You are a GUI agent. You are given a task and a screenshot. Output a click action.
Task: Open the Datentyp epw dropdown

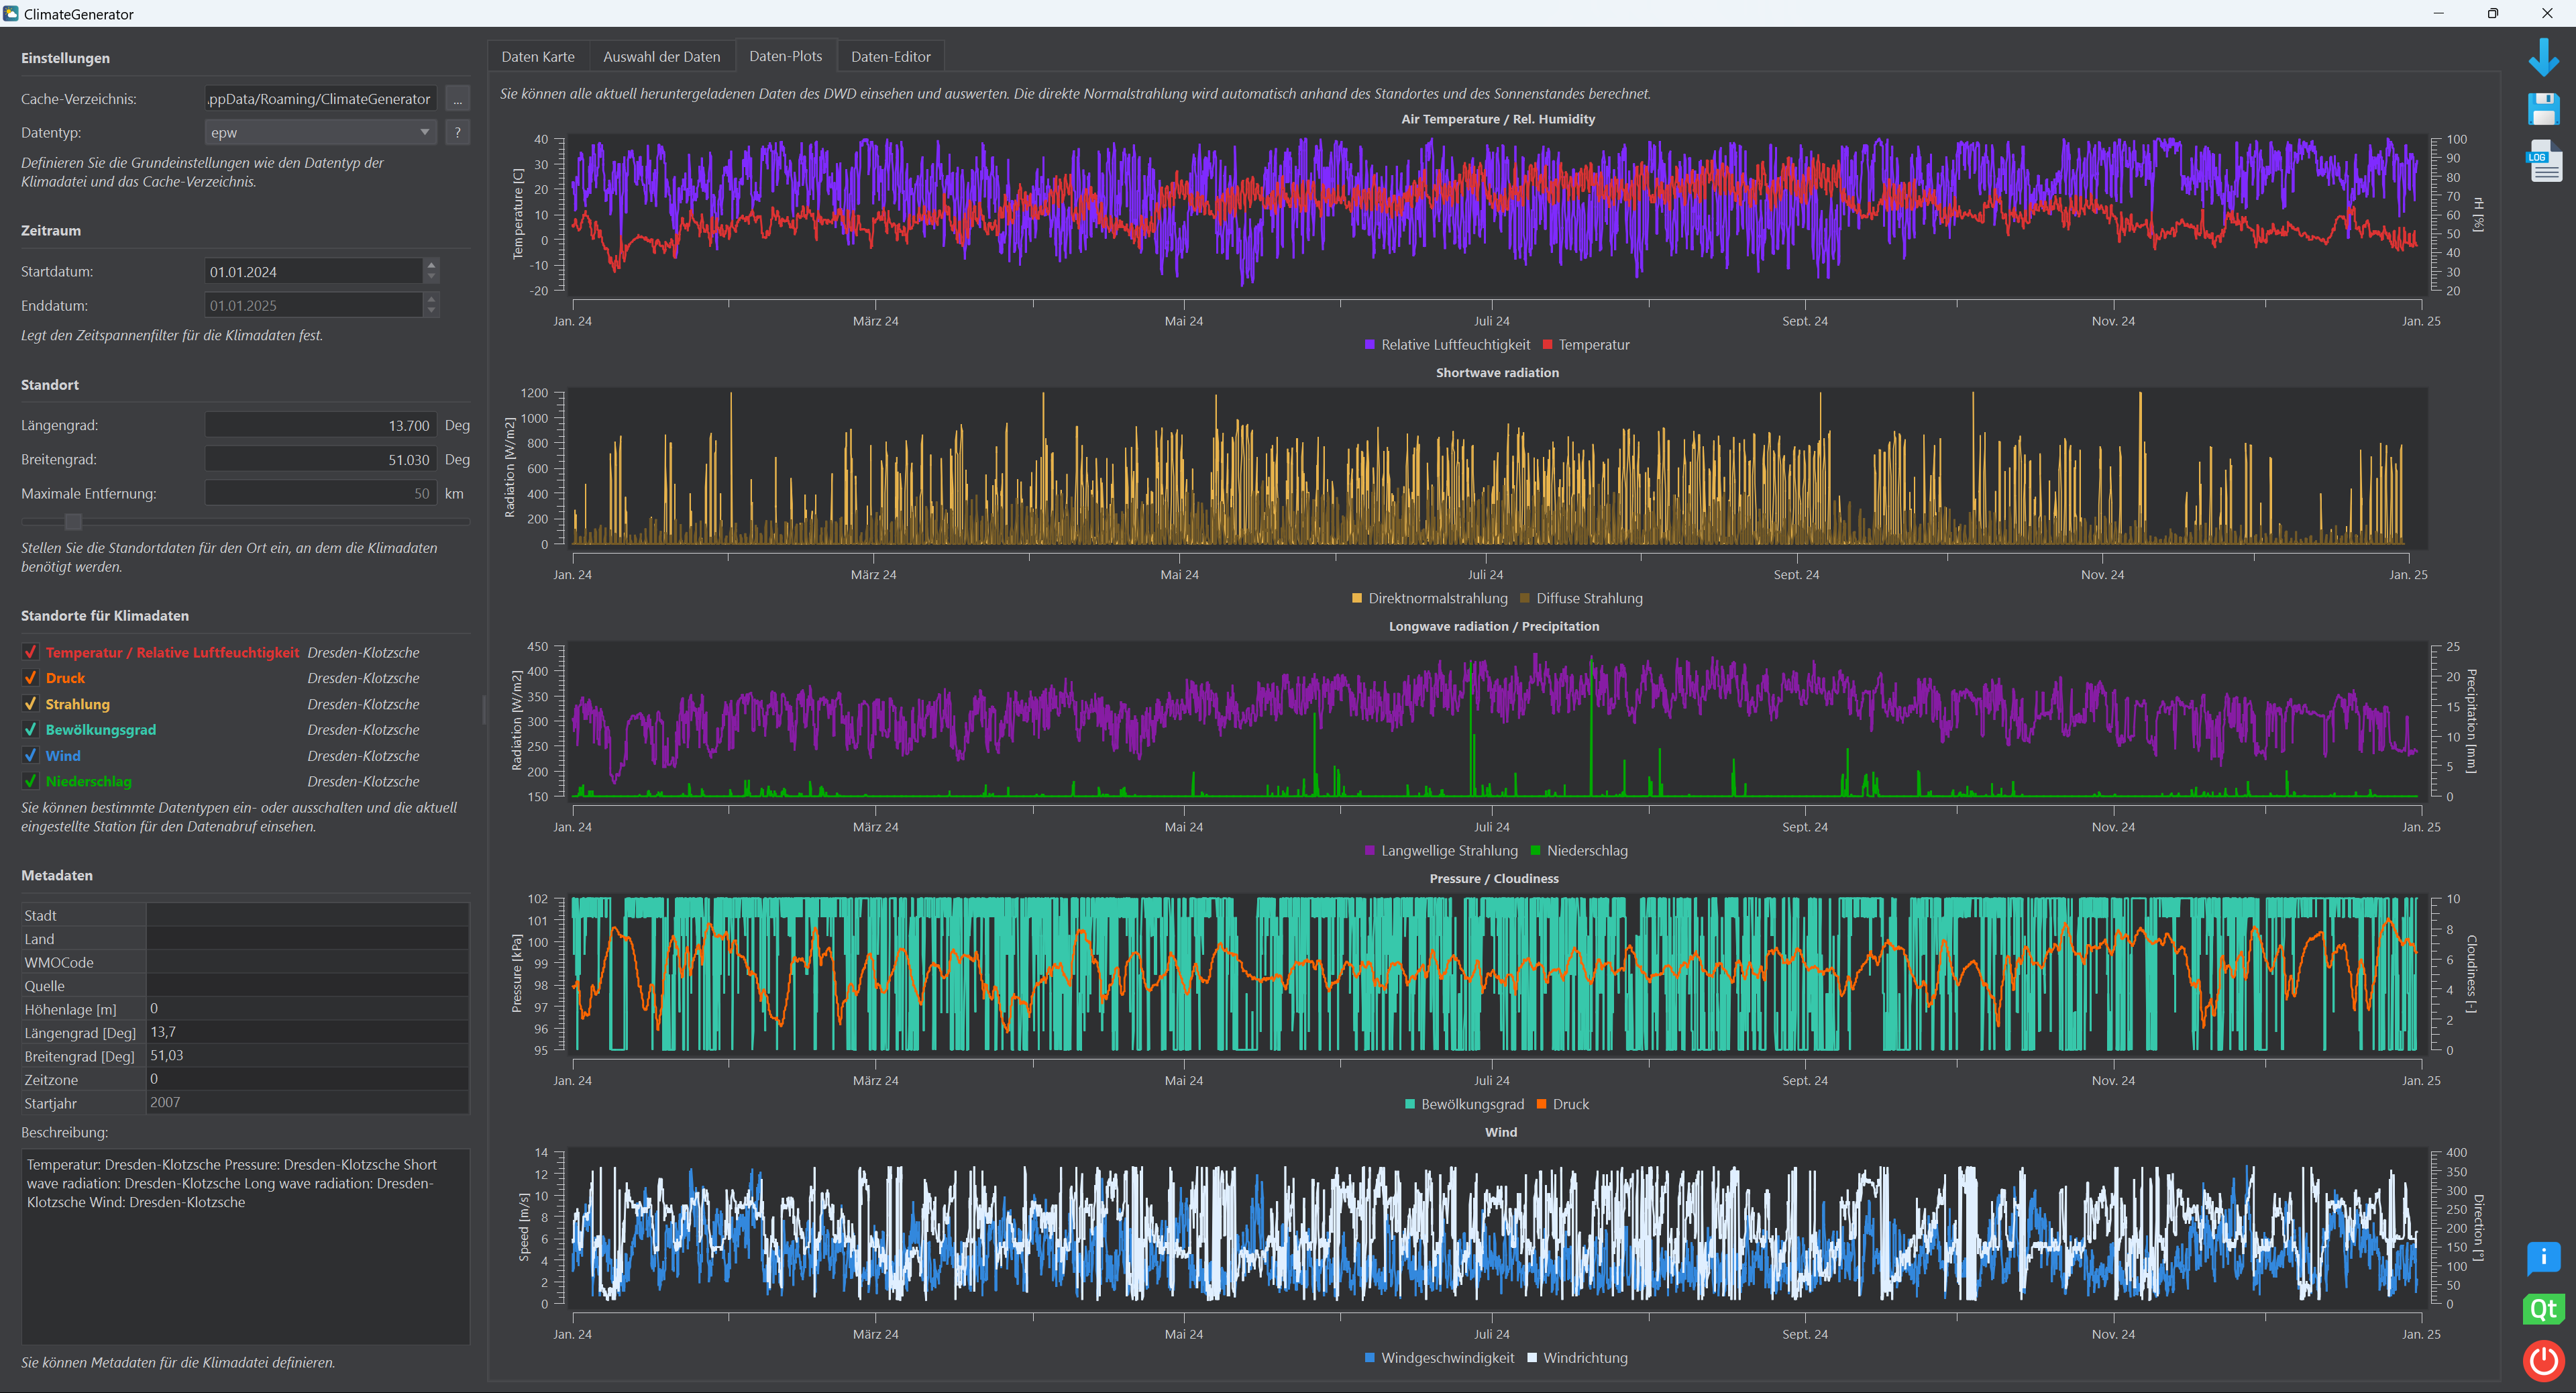point(320,132)
